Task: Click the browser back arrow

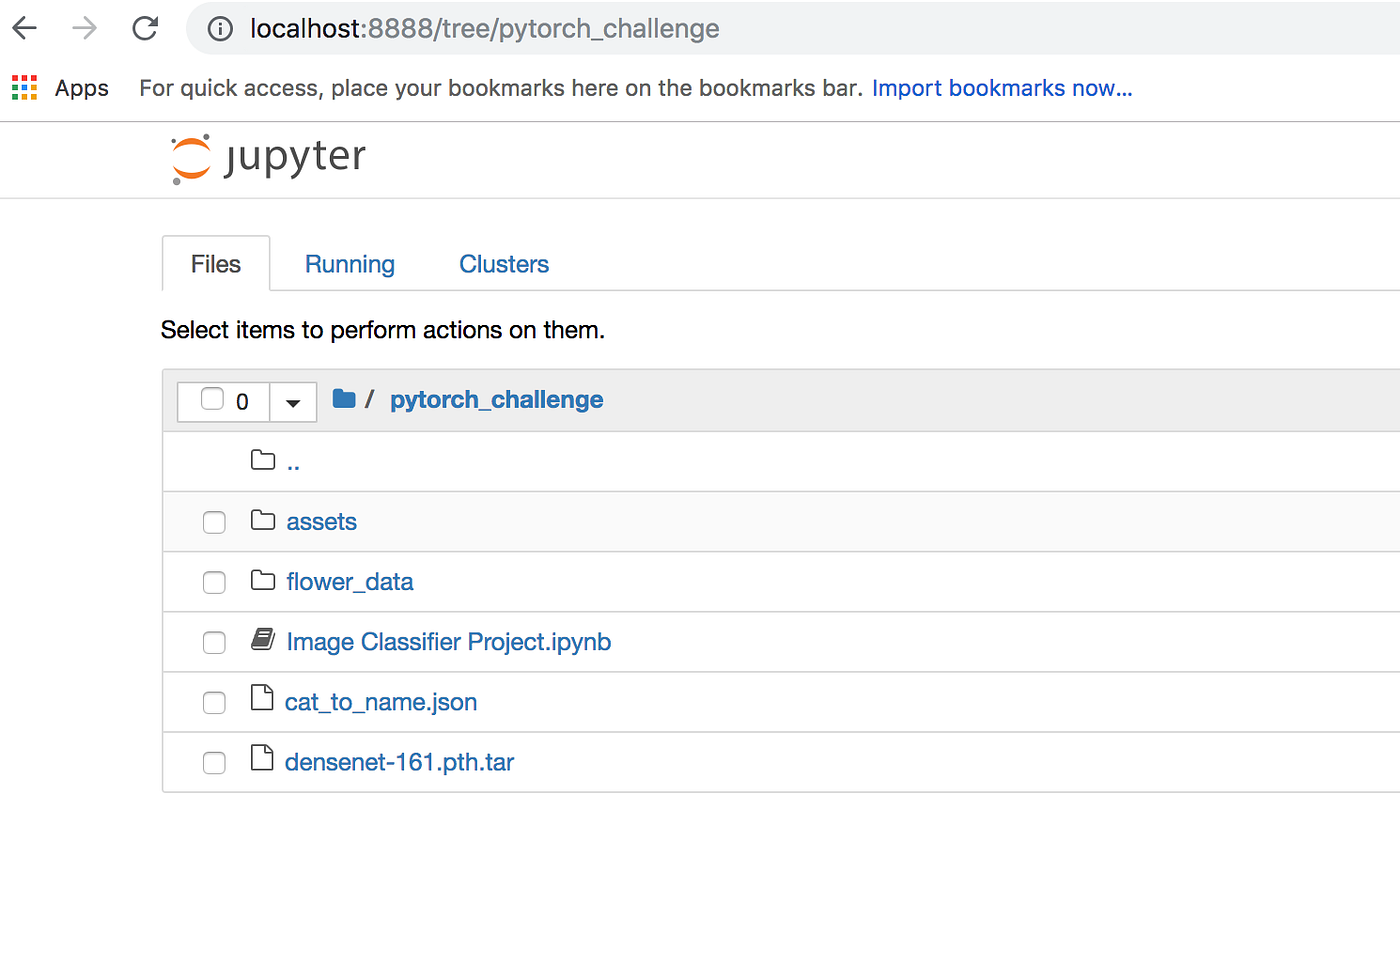Action: [25, 28]
